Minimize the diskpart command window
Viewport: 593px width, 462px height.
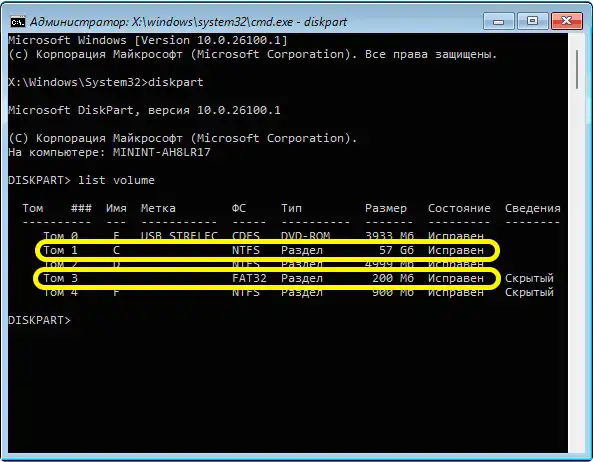point(498,21)
